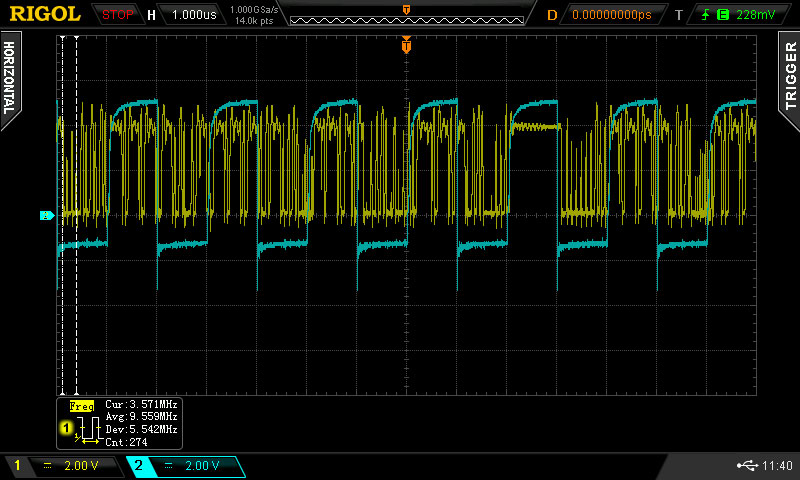Image resolution: width=800 pixels, height=480 pixels.
Task: Click the orange T trigger position marker above grid
Action: click(406, 45)
